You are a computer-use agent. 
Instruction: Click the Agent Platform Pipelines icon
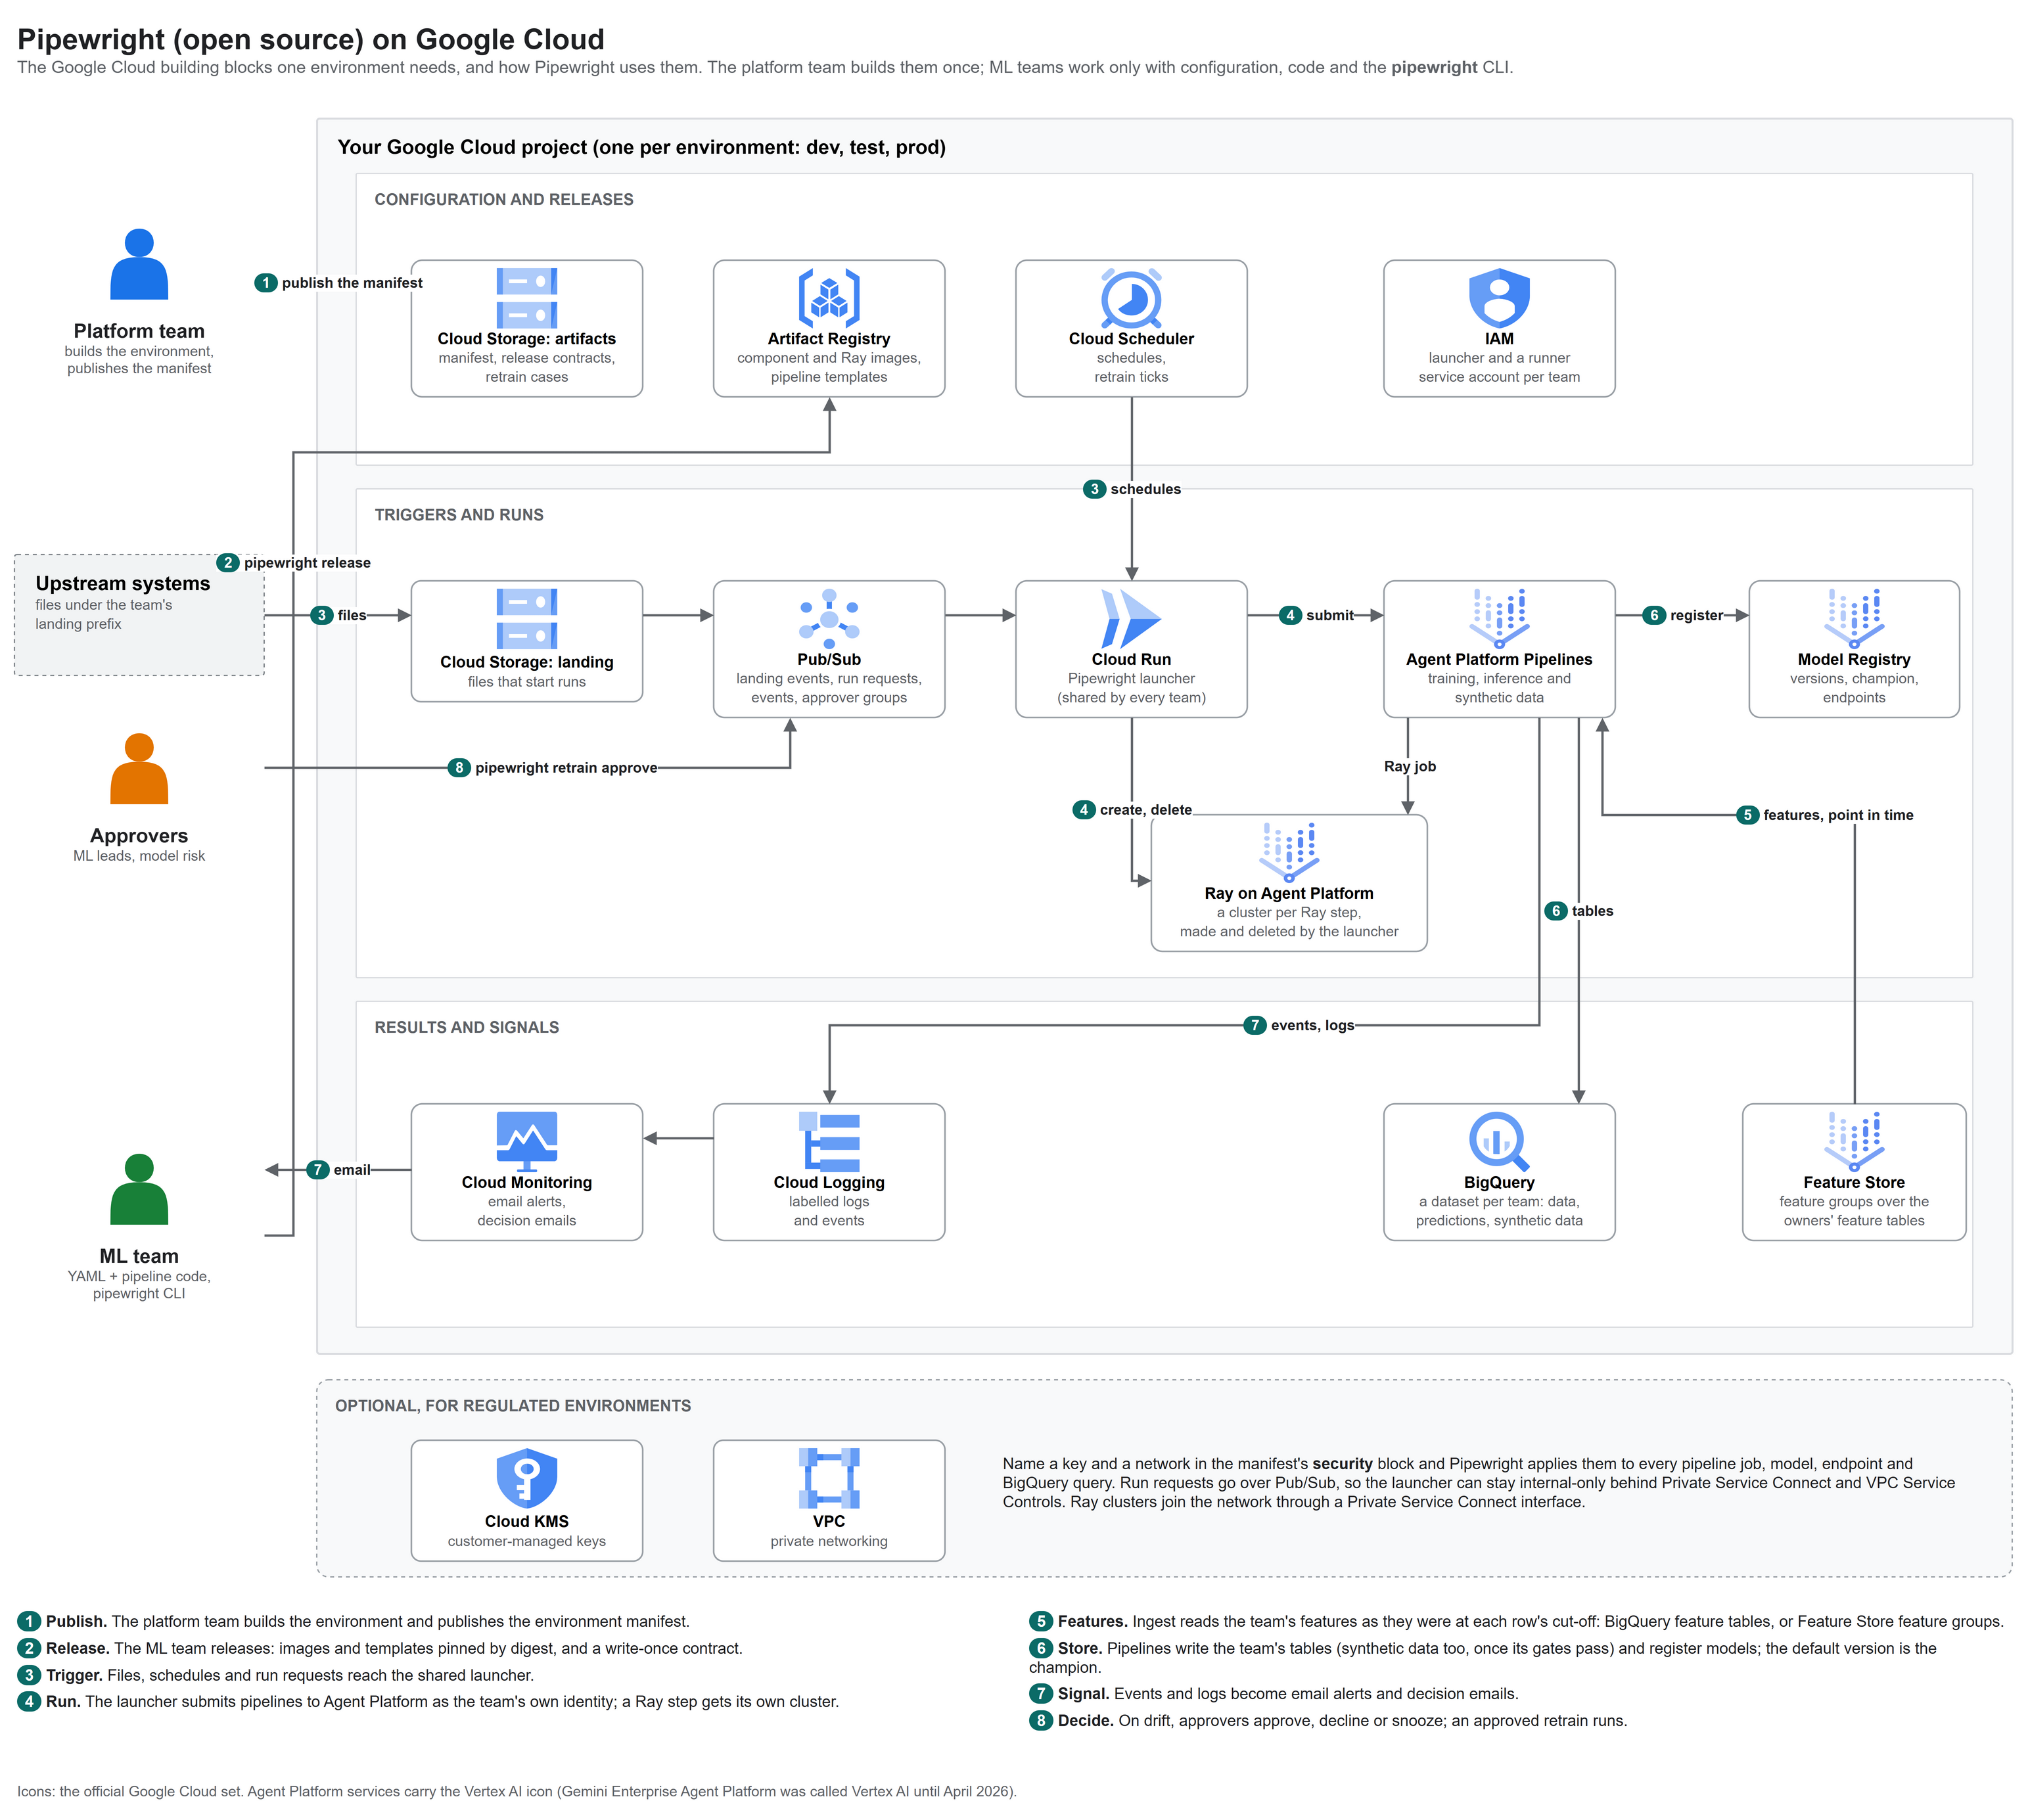[1499, 618]
